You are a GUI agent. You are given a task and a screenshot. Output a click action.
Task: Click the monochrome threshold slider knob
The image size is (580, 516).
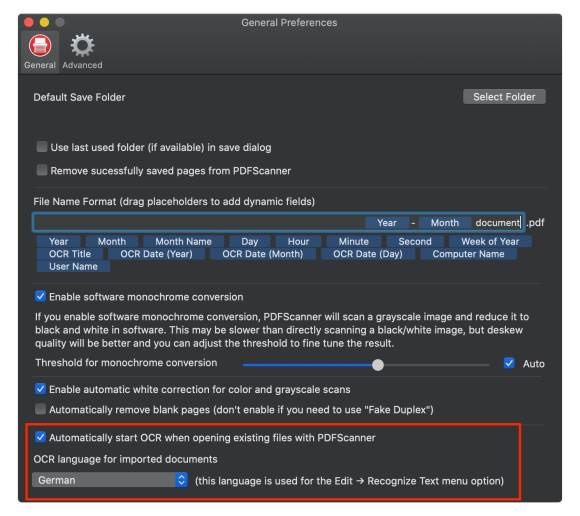click(x=378, y=365)
